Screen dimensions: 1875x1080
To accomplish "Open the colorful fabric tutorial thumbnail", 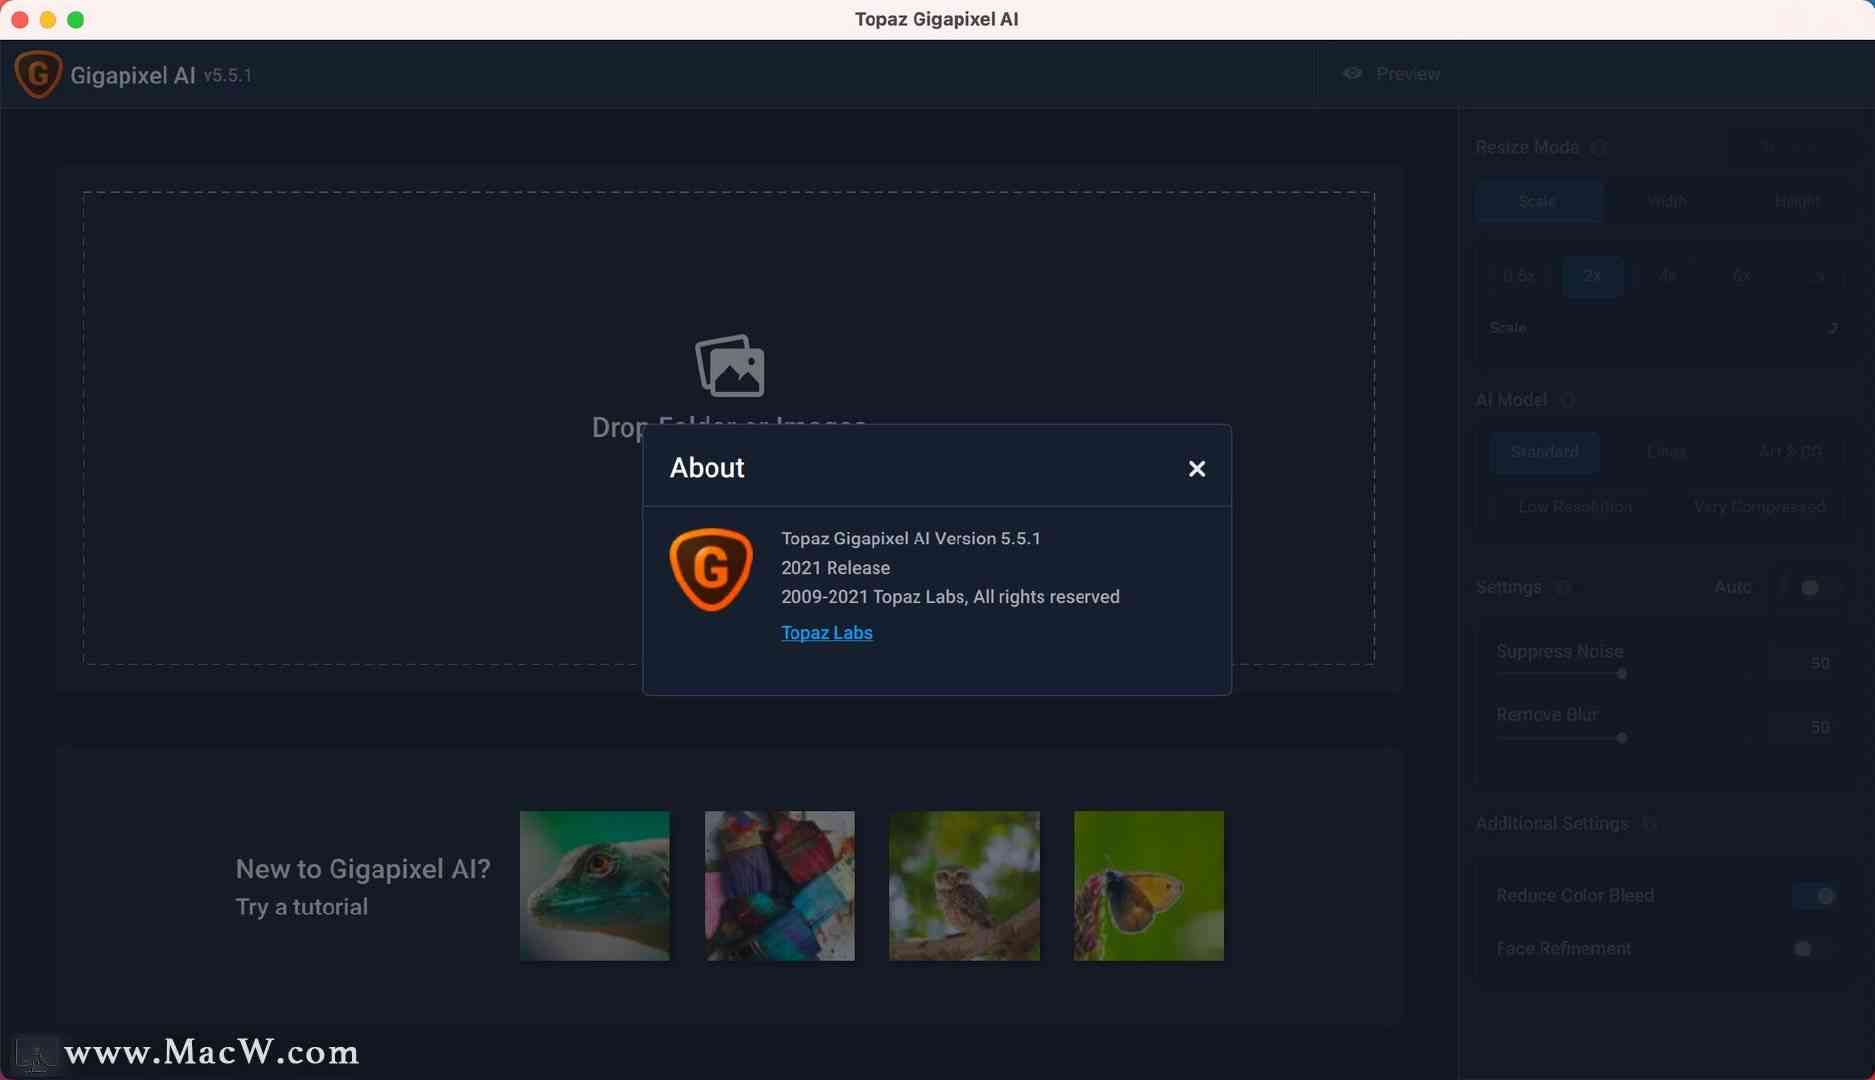I will 780,886.
